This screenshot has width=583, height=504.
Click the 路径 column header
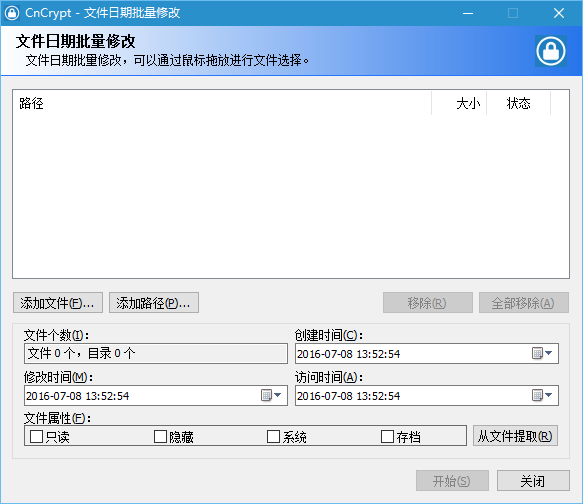222,103
